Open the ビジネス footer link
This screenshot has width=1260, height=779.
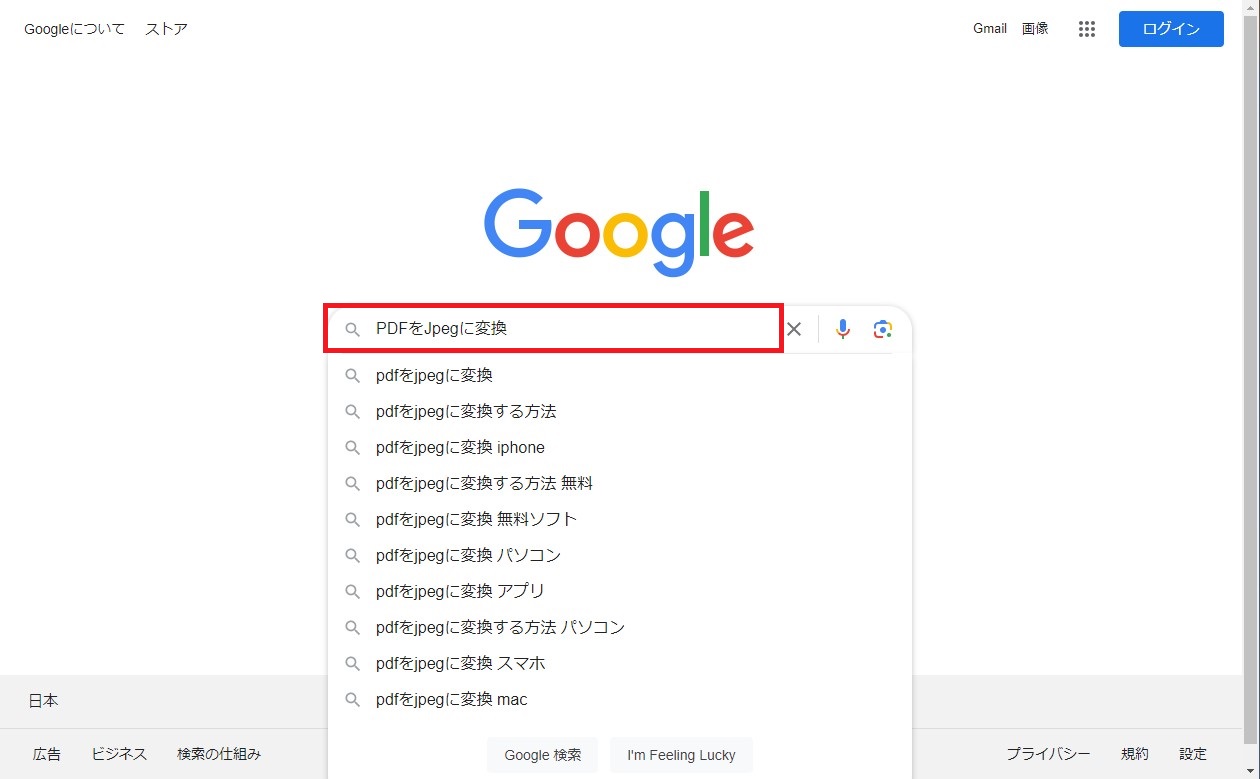point(119,754)
